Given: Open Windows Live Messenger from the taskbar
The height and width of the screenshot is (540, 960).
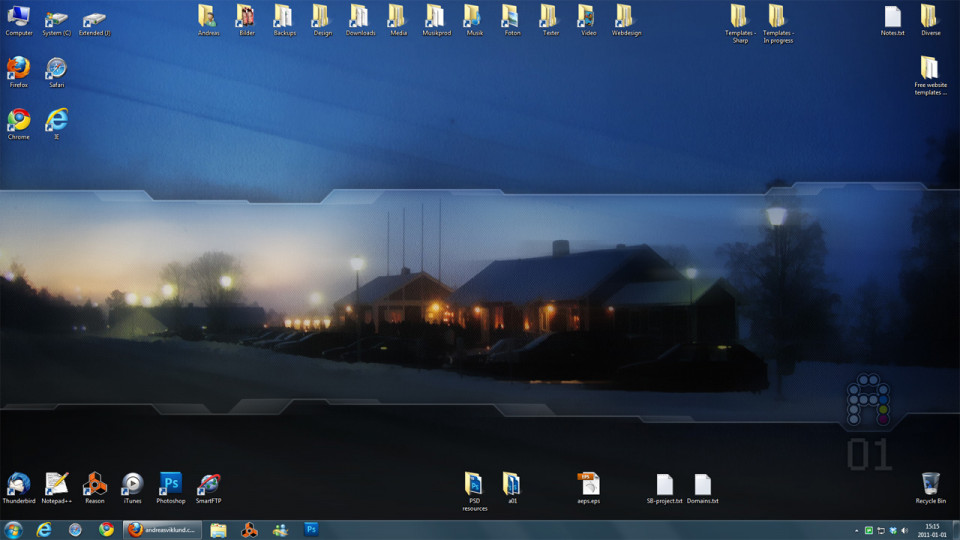Looking at the screenshot, I should (x=280, y=530).
